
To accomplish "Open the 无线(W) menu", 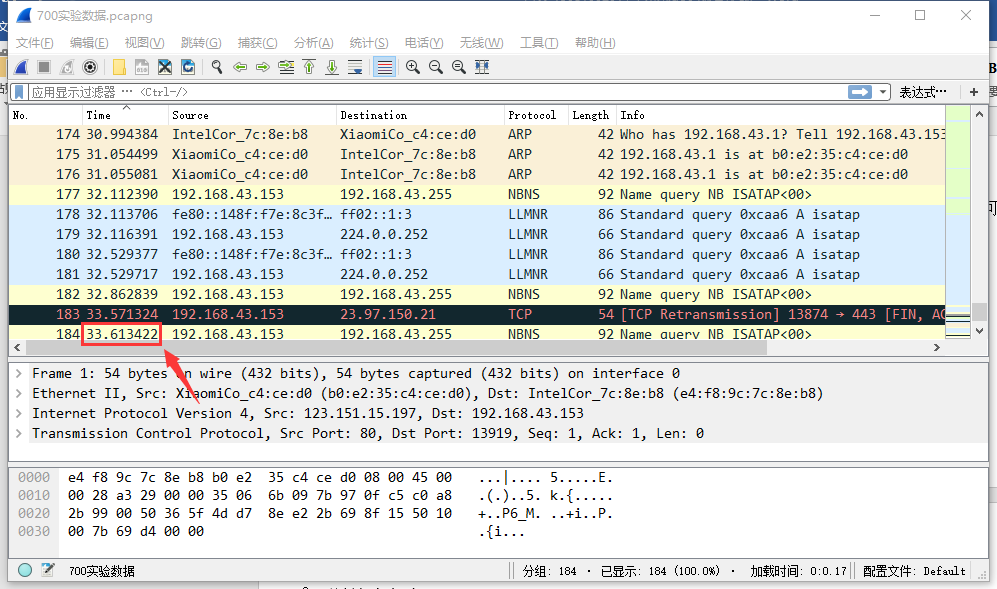I will 481,43.
